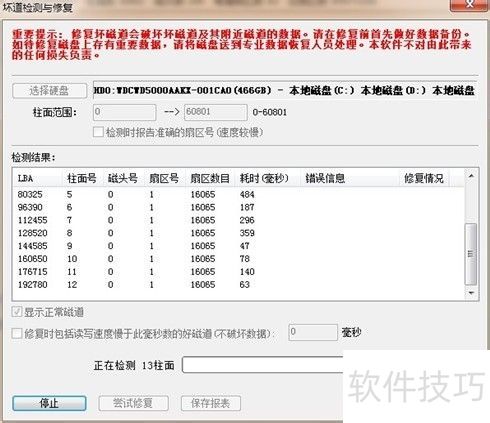Select the row with LBA 80325
Image resolution: width=490 pixels, height=423 pixels.
(238, 194)
